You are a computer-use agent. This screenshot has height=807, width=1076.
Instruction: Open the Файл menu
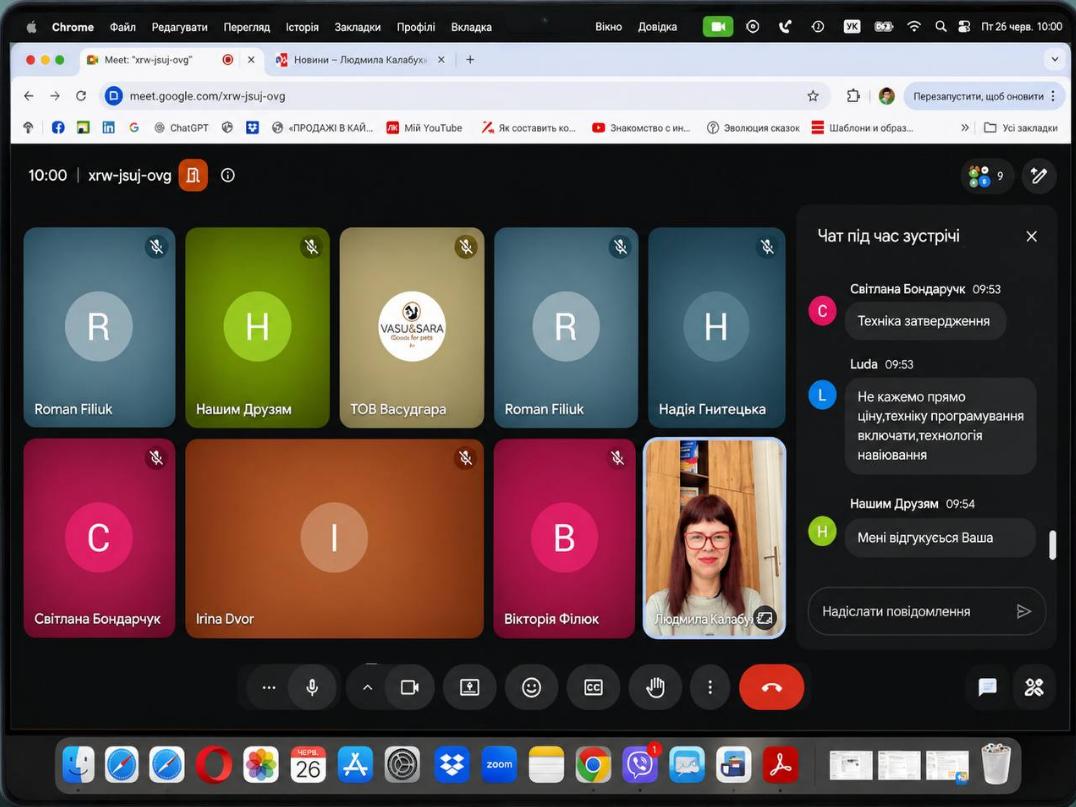[x=123, y=27]
